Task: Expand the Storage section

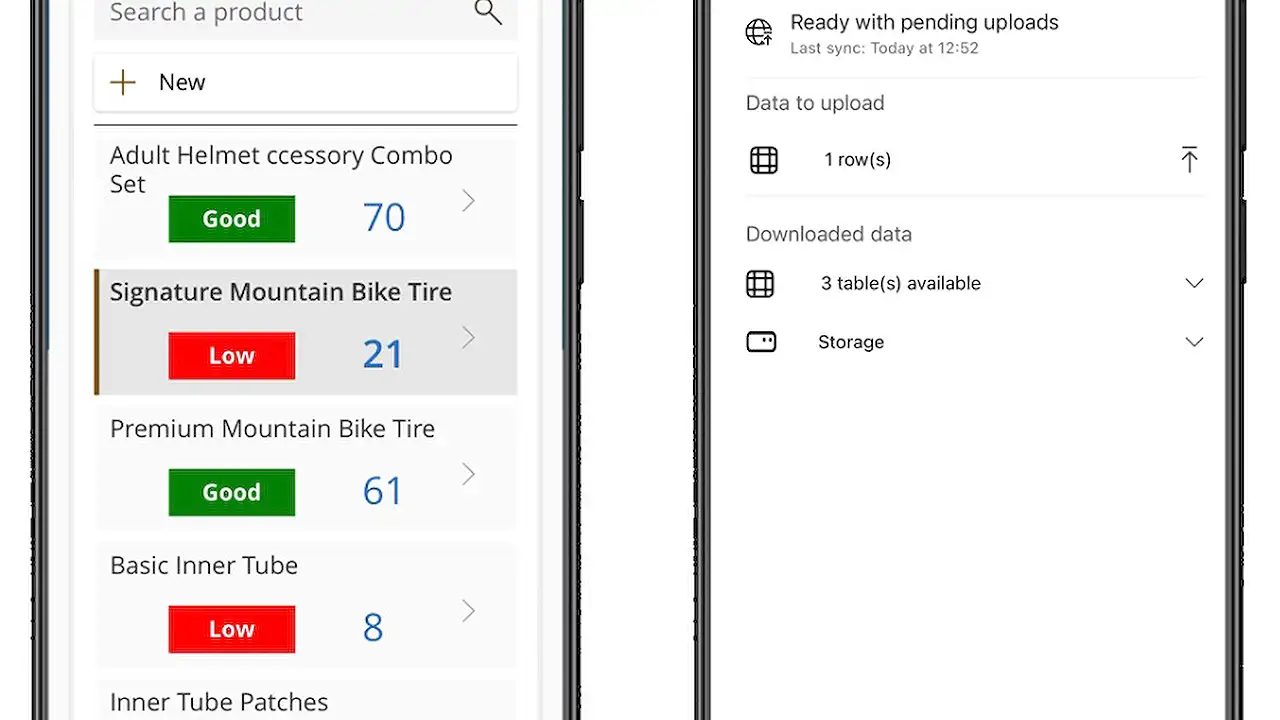Action: pyautogui.click(x=1194, y=341)
